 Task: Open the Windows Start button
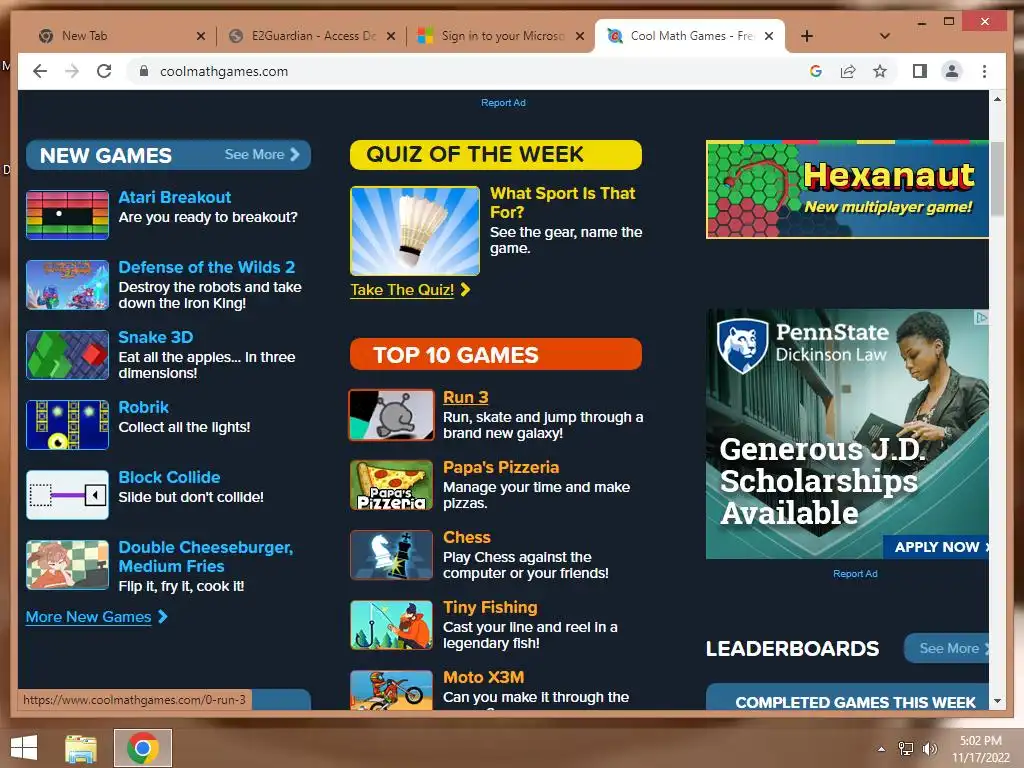coord(24,747)
